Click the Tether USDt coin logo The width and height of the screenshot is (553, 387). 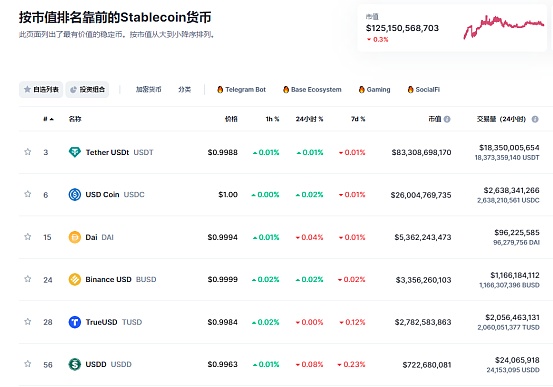coord(74,152)
